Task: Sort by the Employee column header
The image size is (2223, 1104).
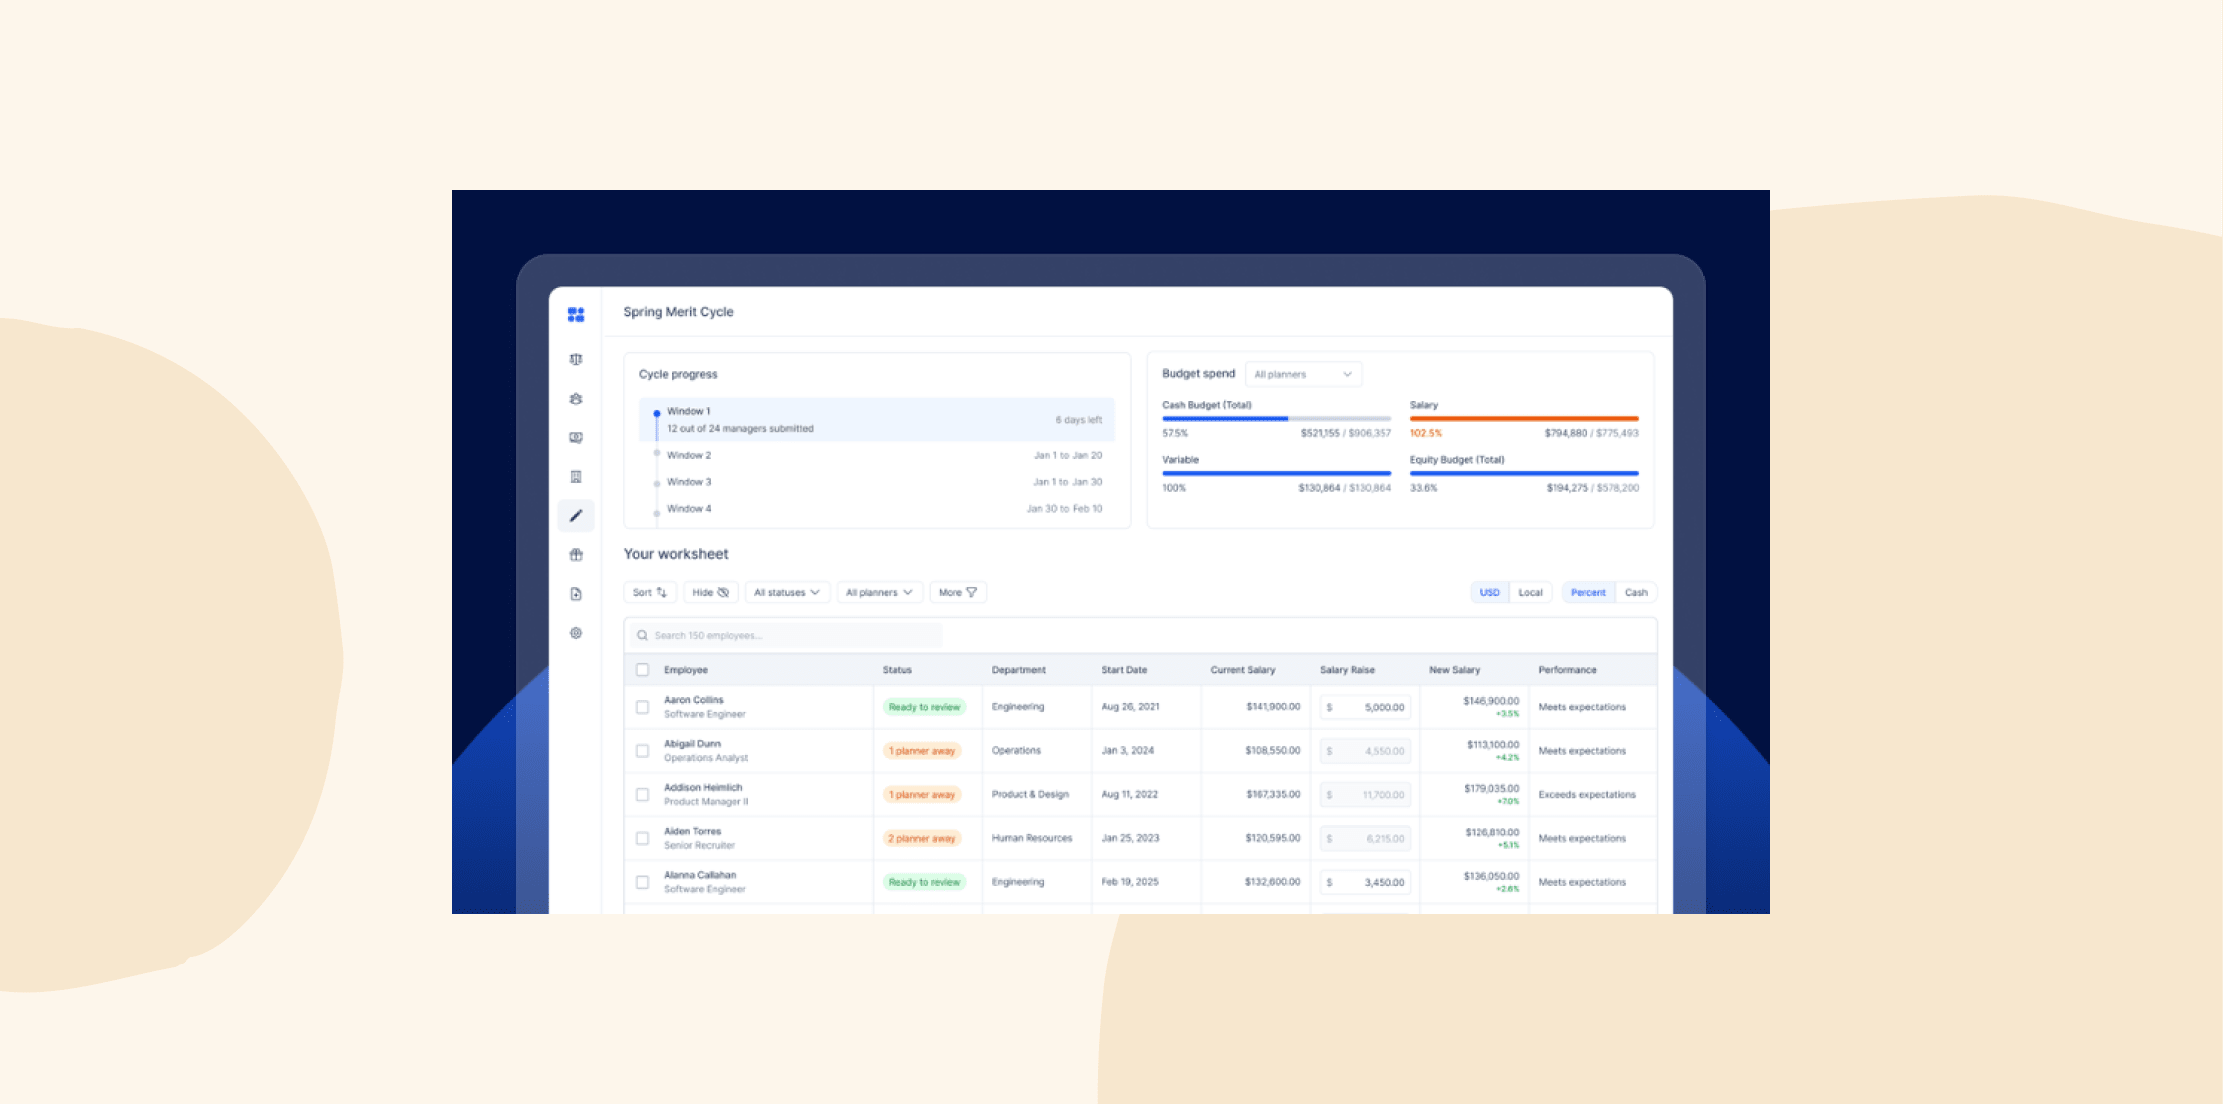Action: [686, 670]
